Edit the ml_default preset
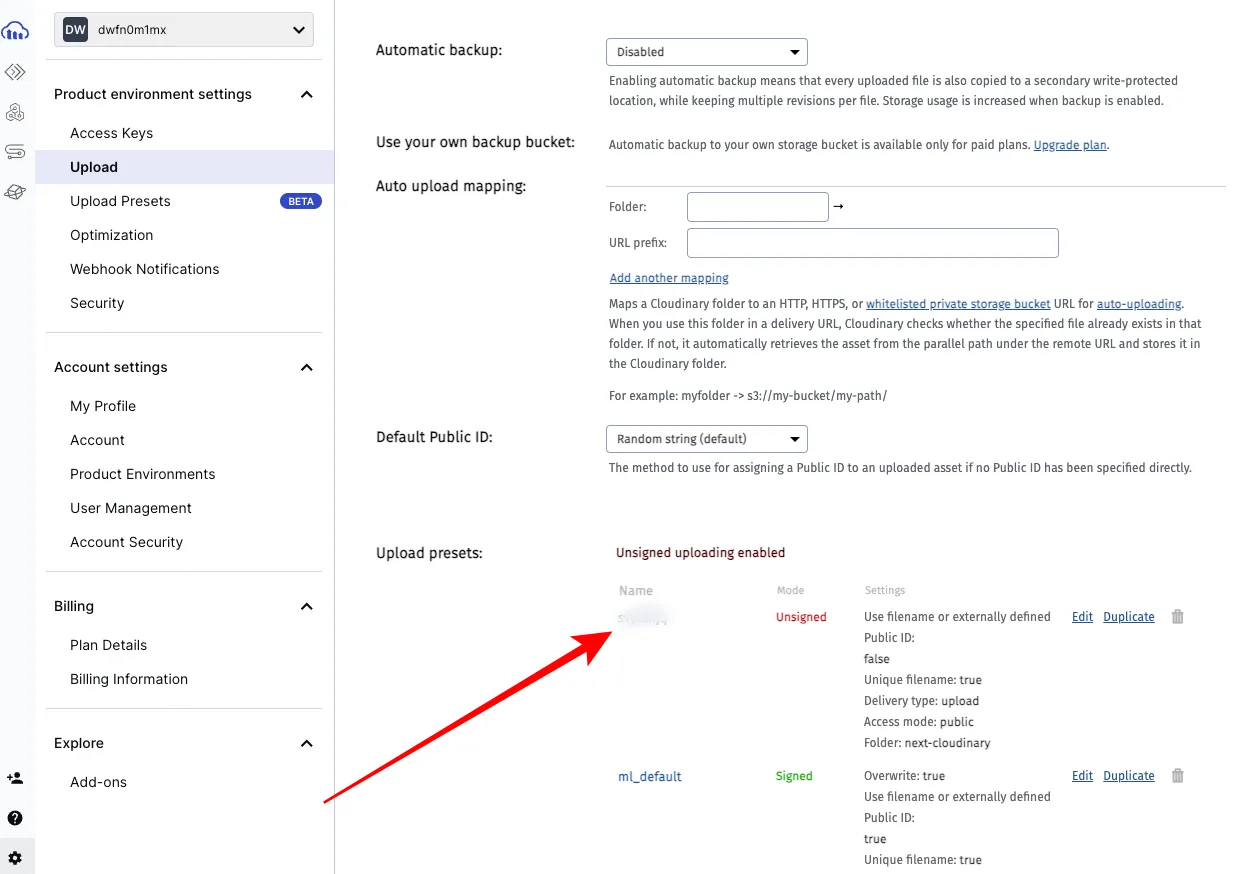The image size is (1252, 874). (x=1082, y=776)
